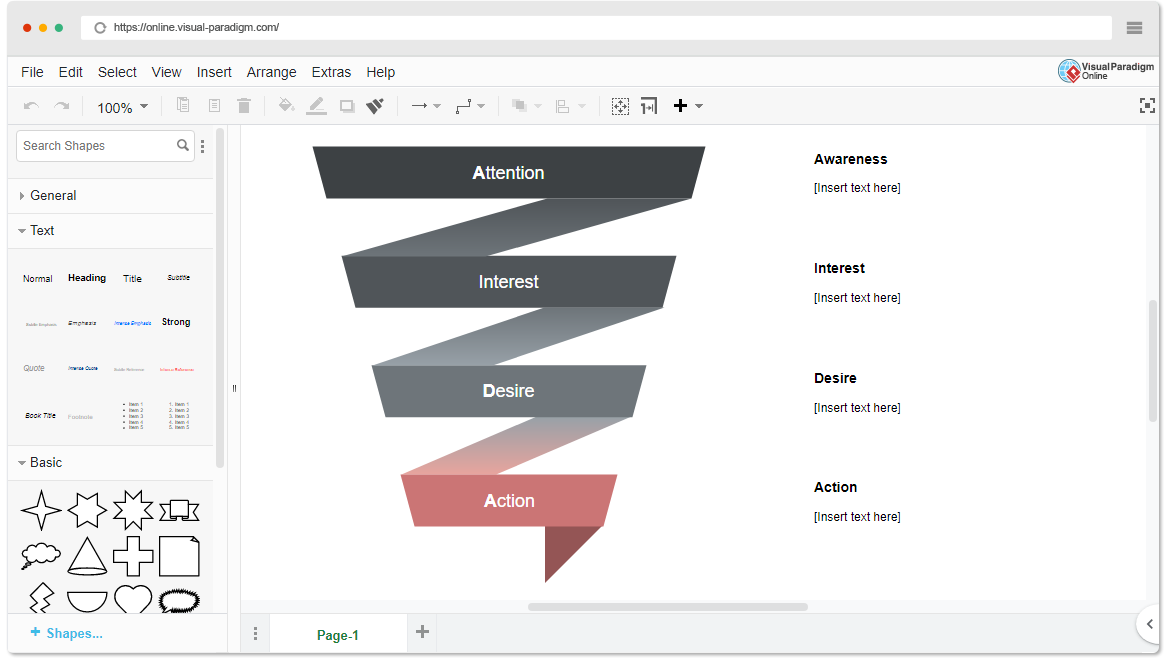Apply the Shadow tool
1170x665 pixels.
tap(346, 105)
